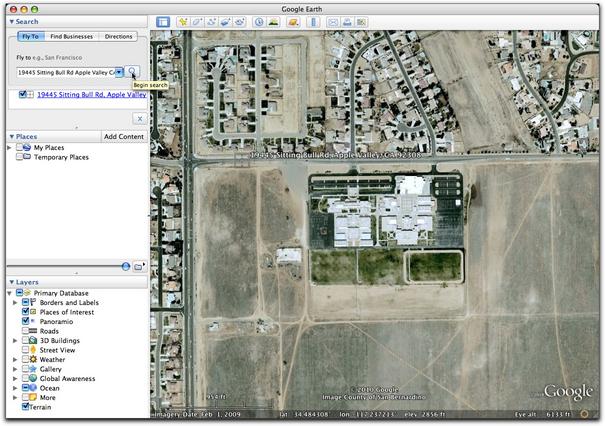Expand the My Places folder
The image size is (605, 426).
[10, 147]
